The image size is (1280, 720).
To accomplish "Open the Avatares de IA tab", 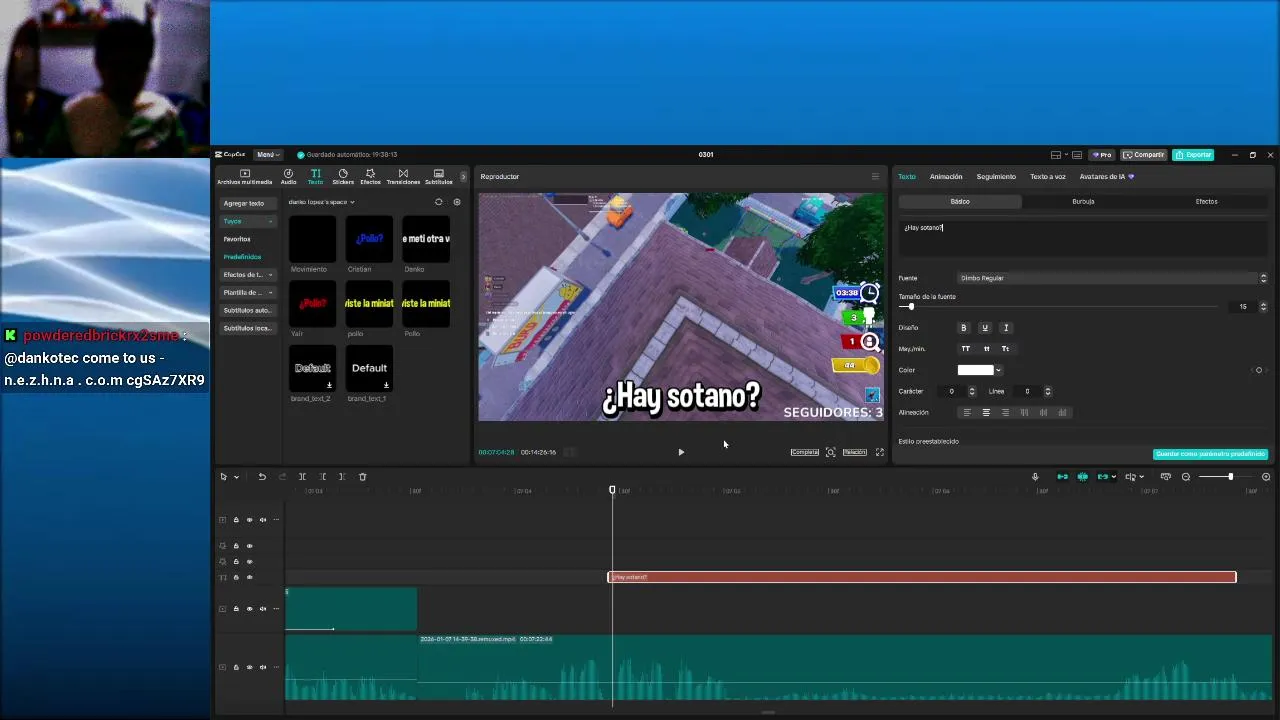I will coord(1106,177).
